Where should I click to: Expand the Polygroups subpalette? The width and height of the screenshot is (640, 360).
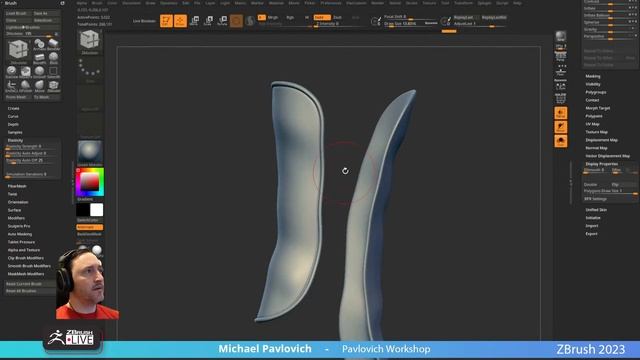596,92
